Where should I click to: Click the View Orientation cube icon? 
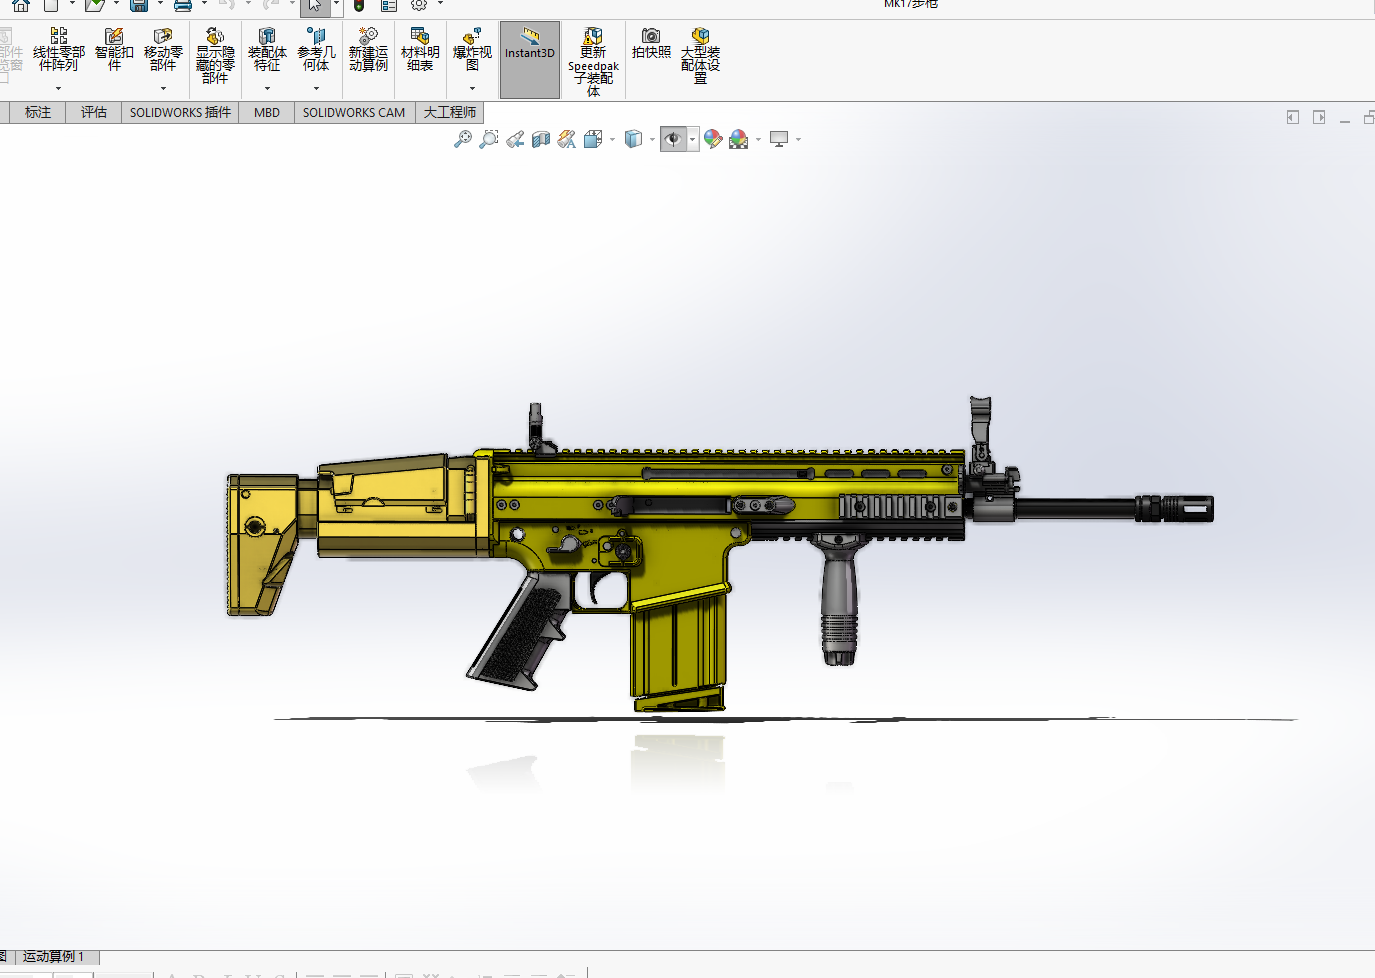(x=593, y=139)
